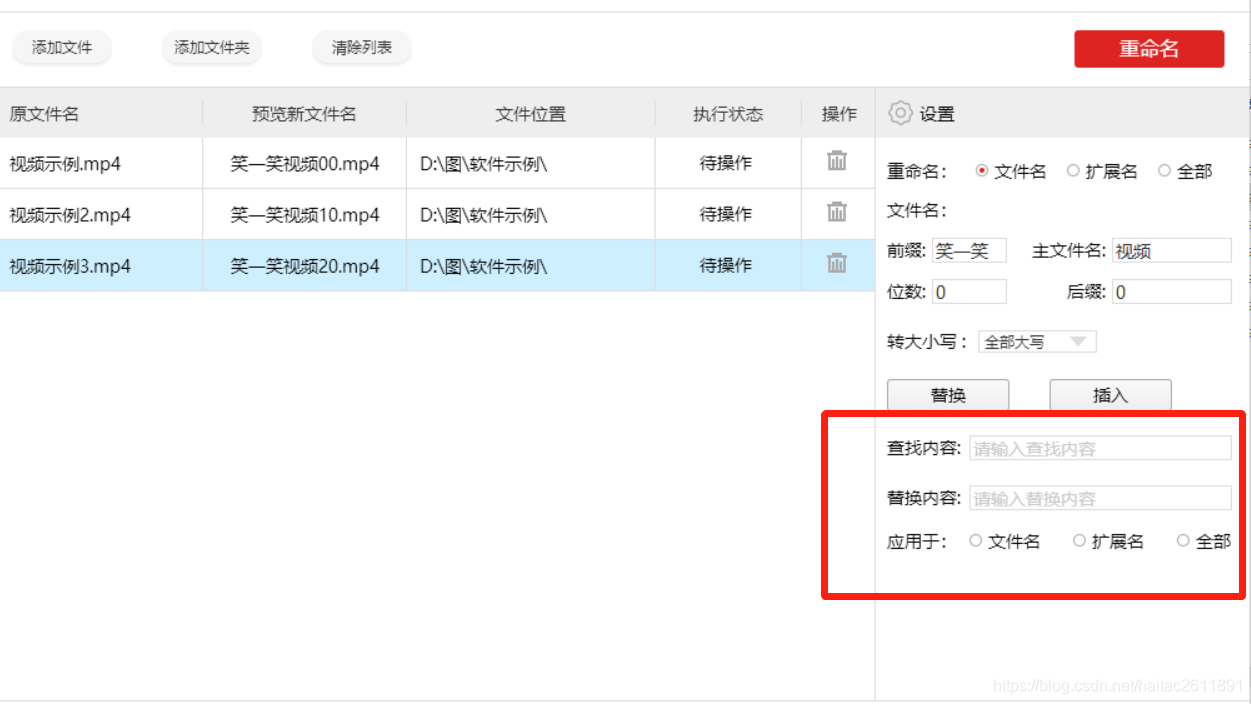Click the 操作 column header
1251x704 pixels.
[x=839, y=114]
